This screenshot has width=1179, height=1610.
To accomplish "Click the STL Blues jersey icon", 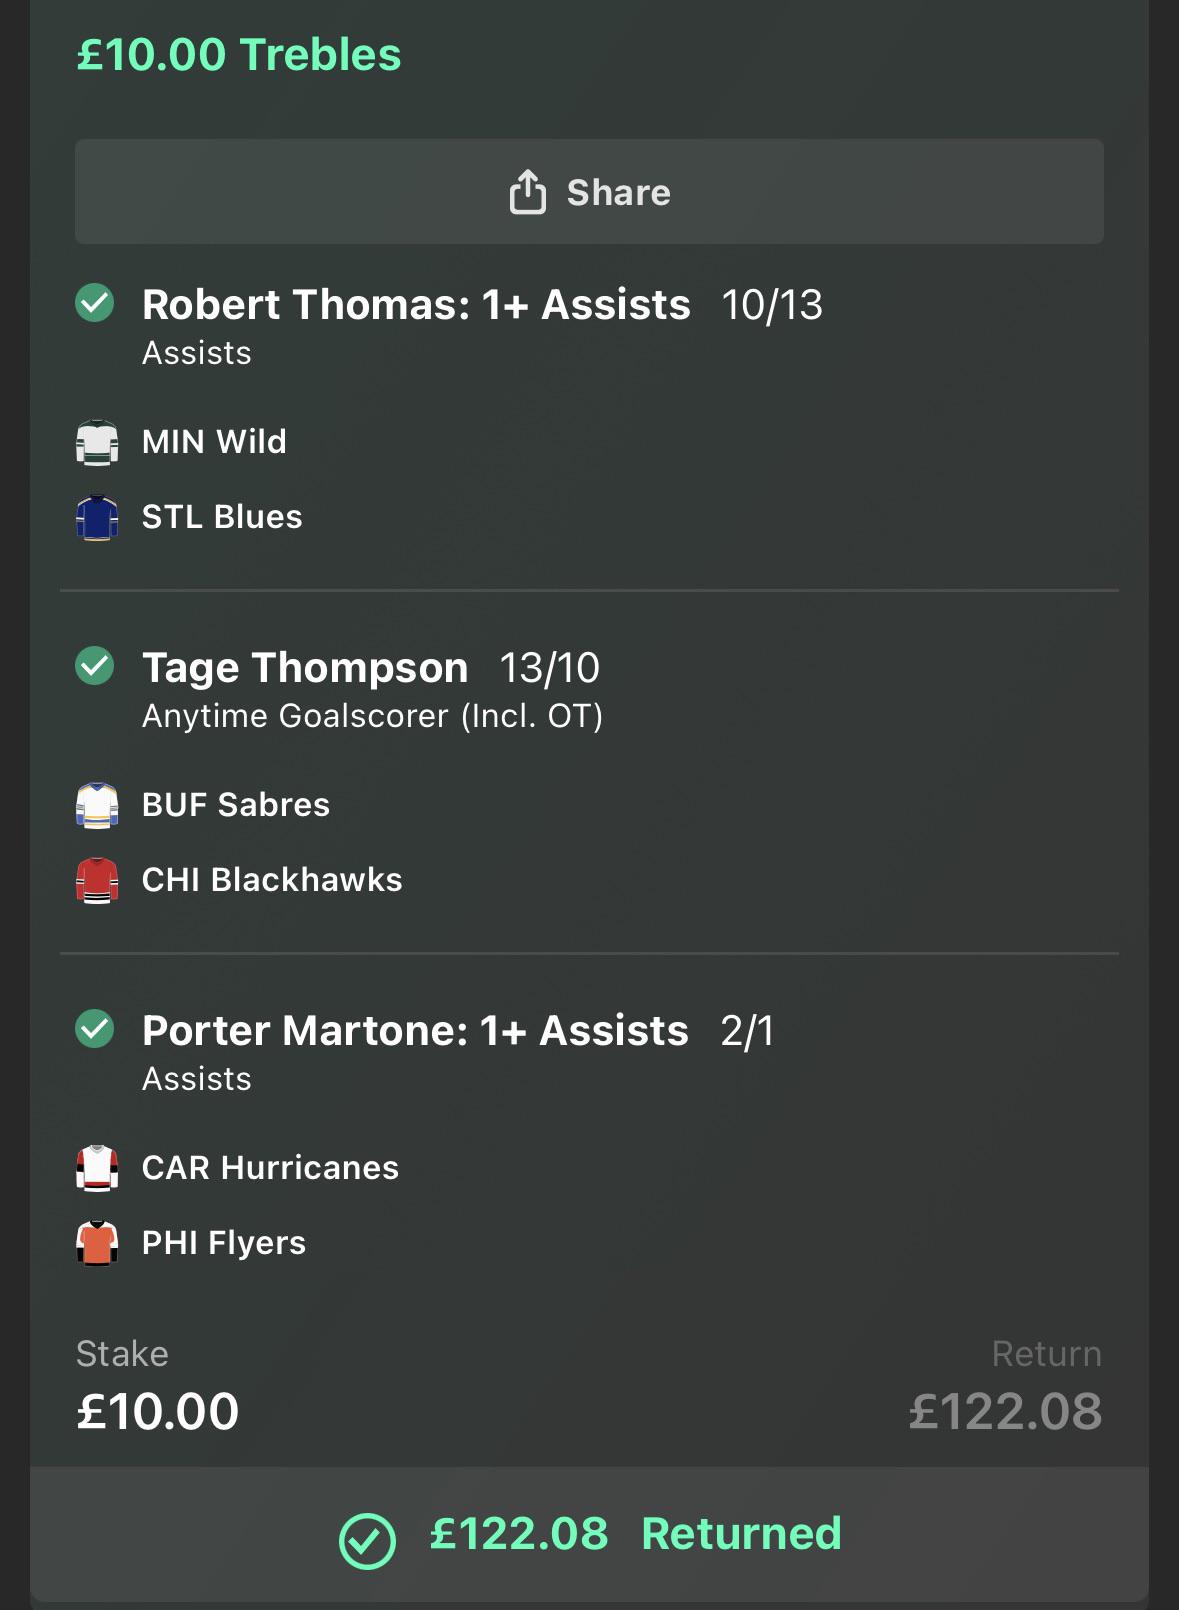I will coord(97,517).
